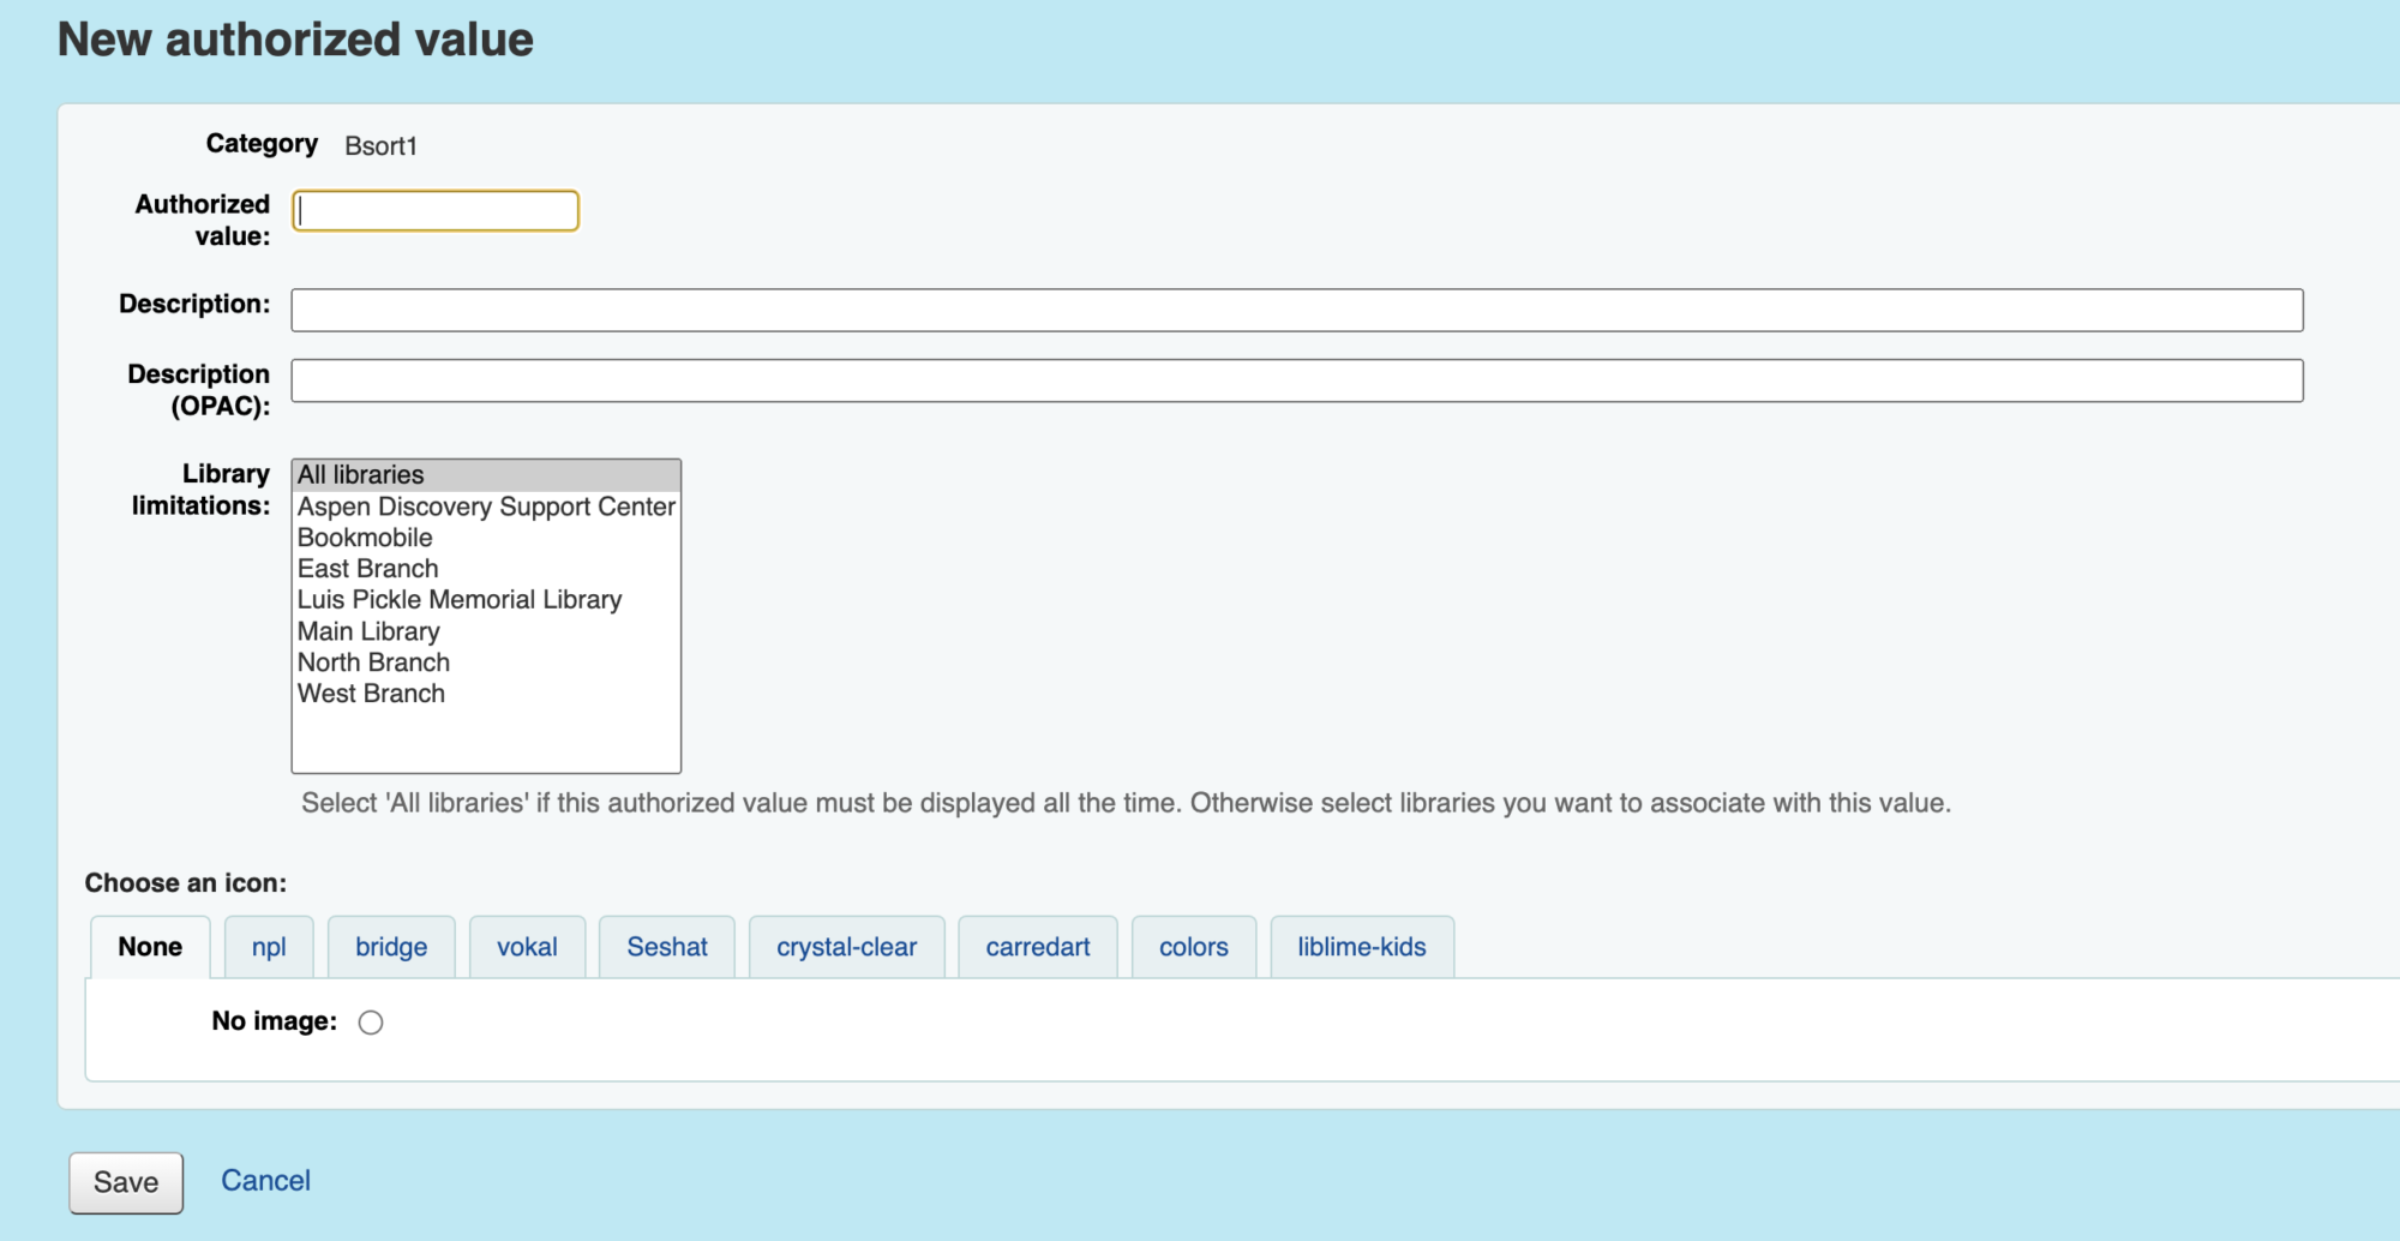Screen dimensions: 2400x1241
Task: Open the crystal-clear icon tab
Action: (x=846, y=947)
